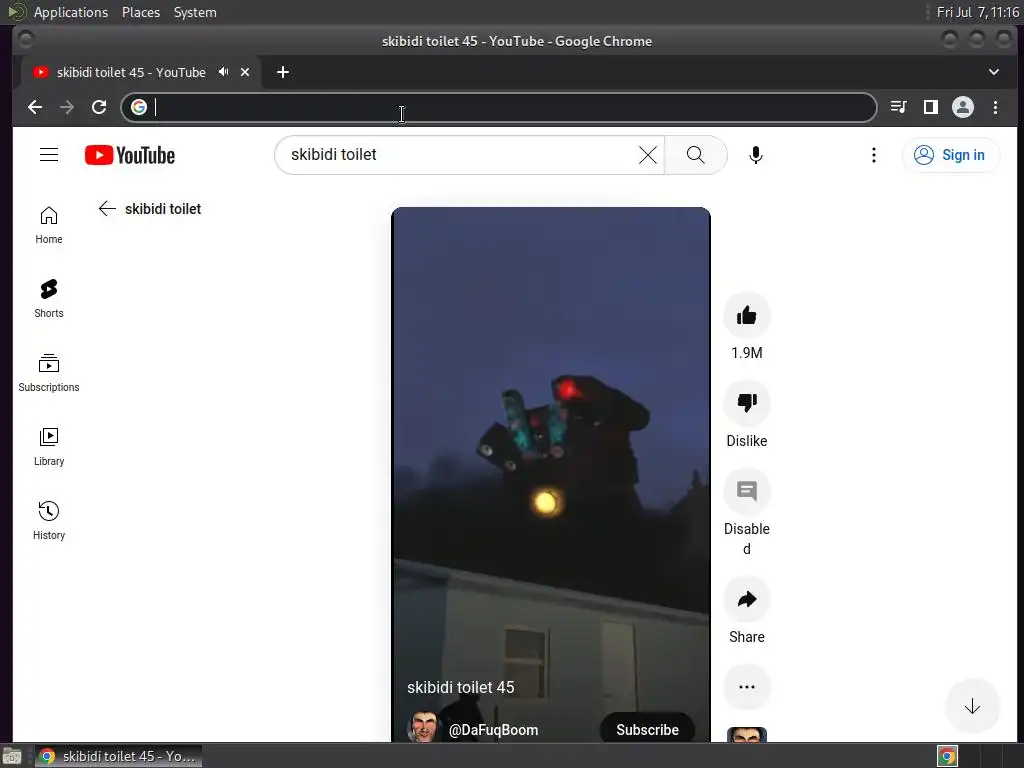Expand the tab search dropdown chevron

993,72
